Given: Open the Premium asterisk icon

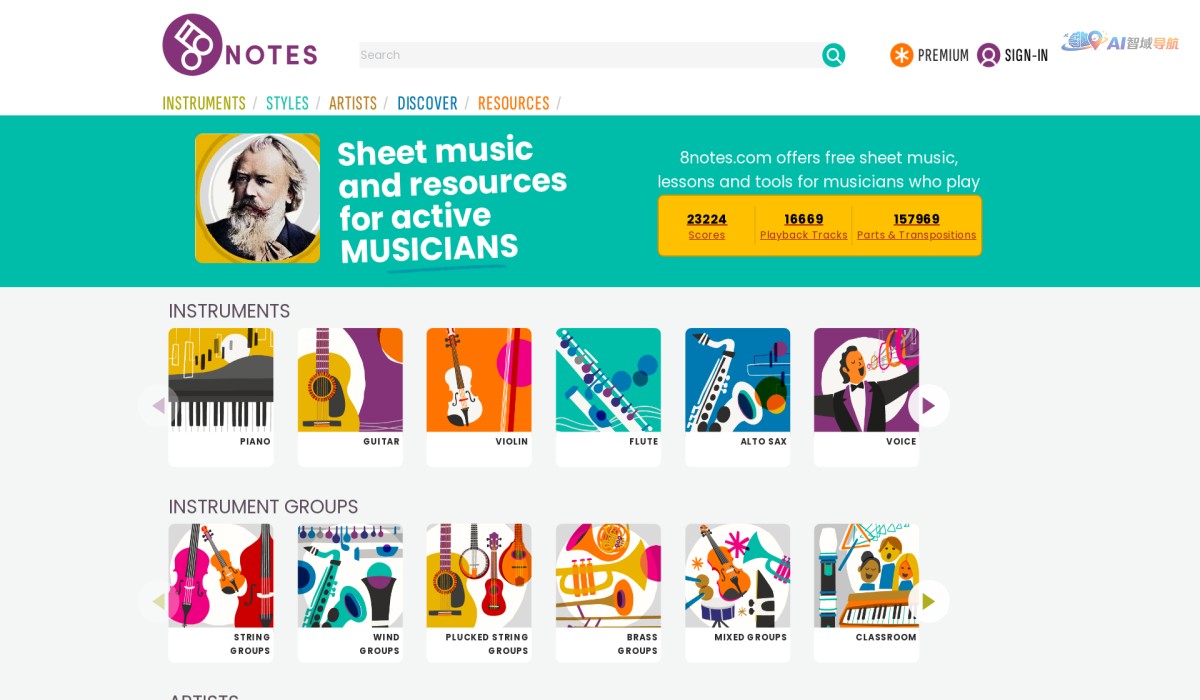Looking at the screenshot, I should pyautogui.click(x=902, y=55).
